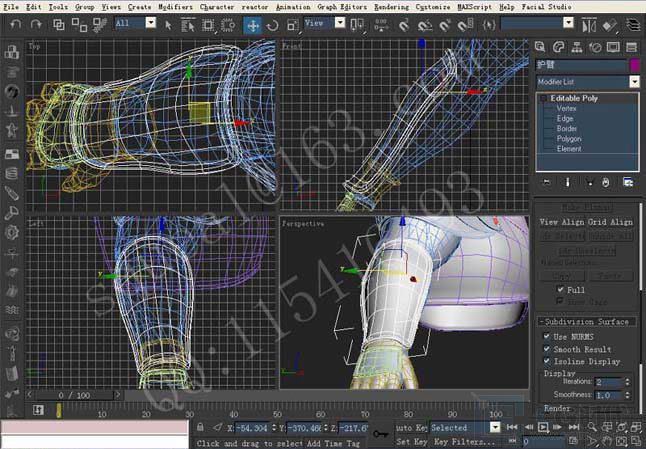Image resolution: width=646 pixels, height=449 pixels.
Task: Open the Key Filters dialog button
Action: pos(465,442)
